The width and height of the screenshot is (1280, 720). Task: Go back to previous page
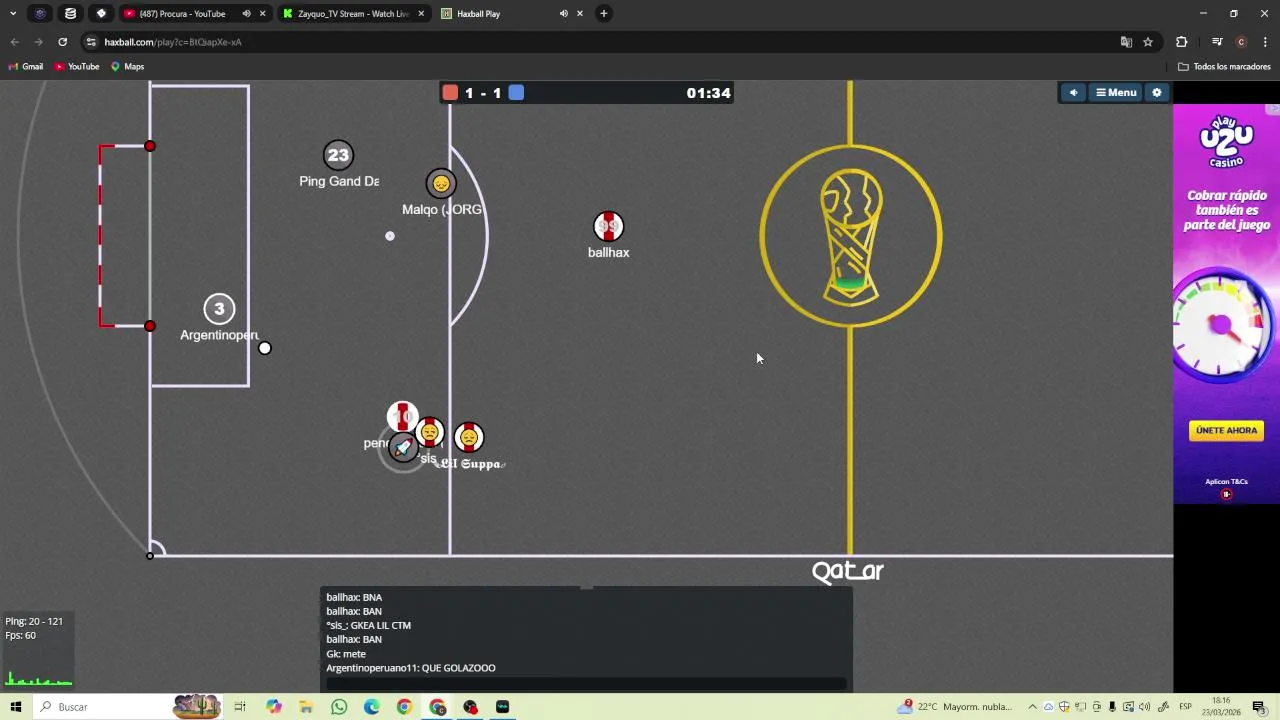point(14,42)
